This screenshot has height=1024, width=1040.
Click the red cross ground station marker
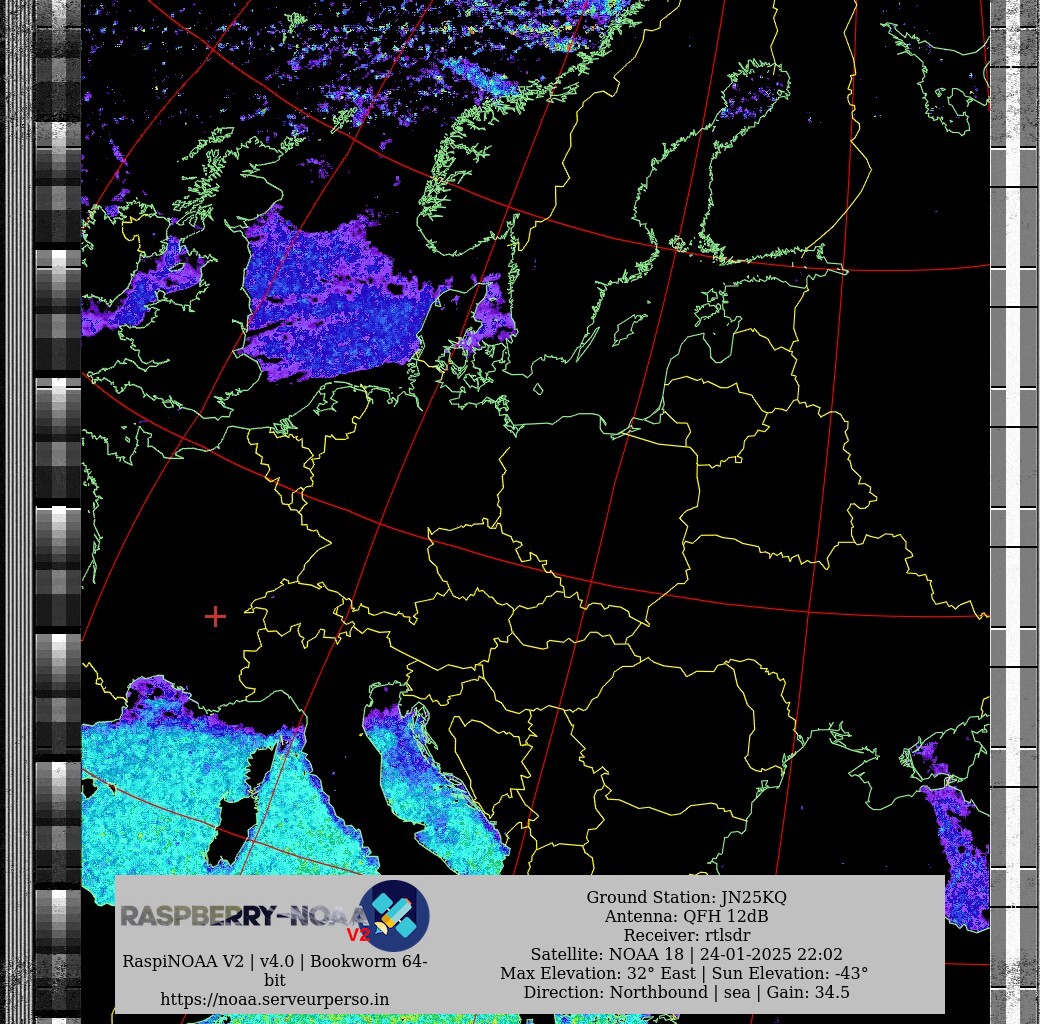215,617
